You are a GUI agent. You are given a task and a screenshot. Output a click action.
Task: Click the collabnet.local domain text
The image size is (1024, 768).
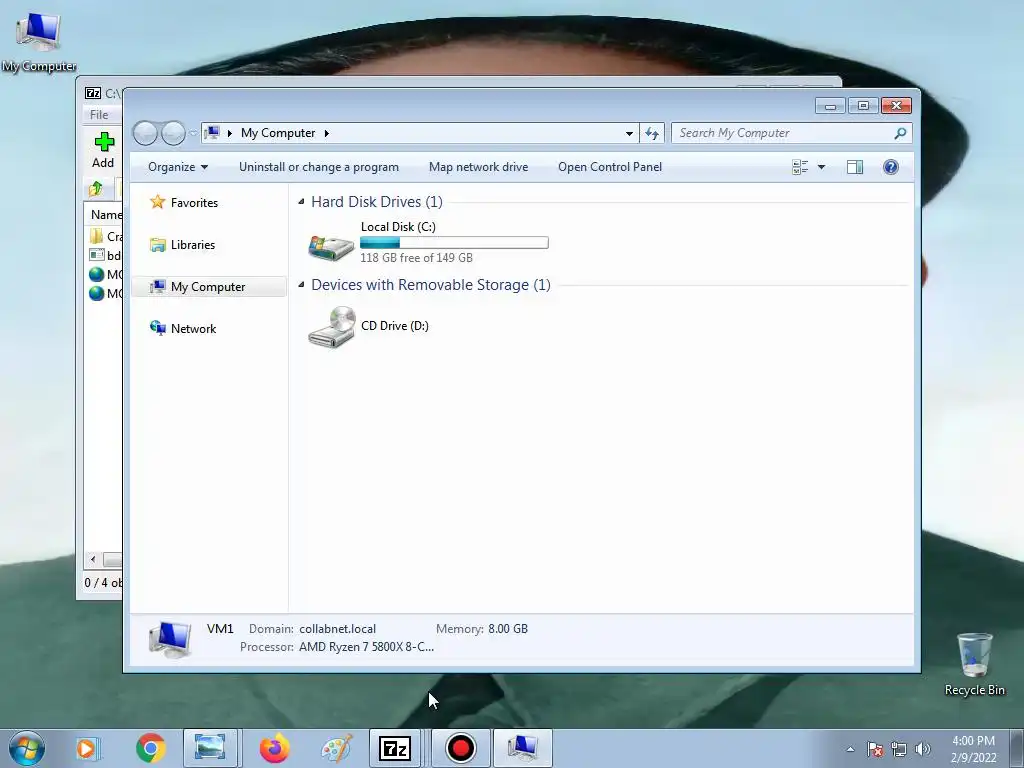338,629
